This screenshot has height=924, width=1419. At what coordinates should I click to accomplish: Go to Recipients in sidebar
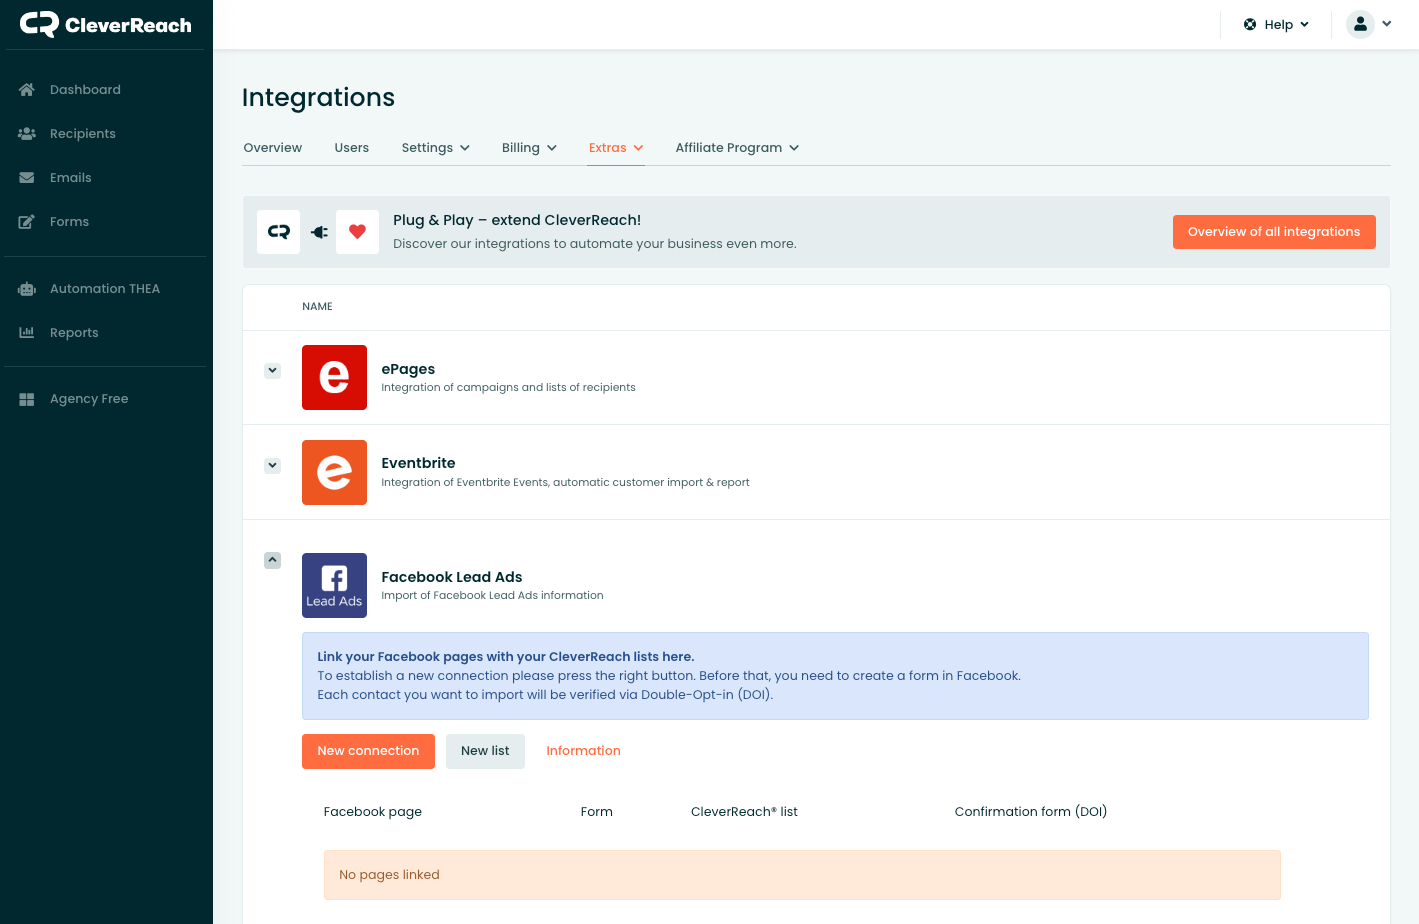coord(83,134)
